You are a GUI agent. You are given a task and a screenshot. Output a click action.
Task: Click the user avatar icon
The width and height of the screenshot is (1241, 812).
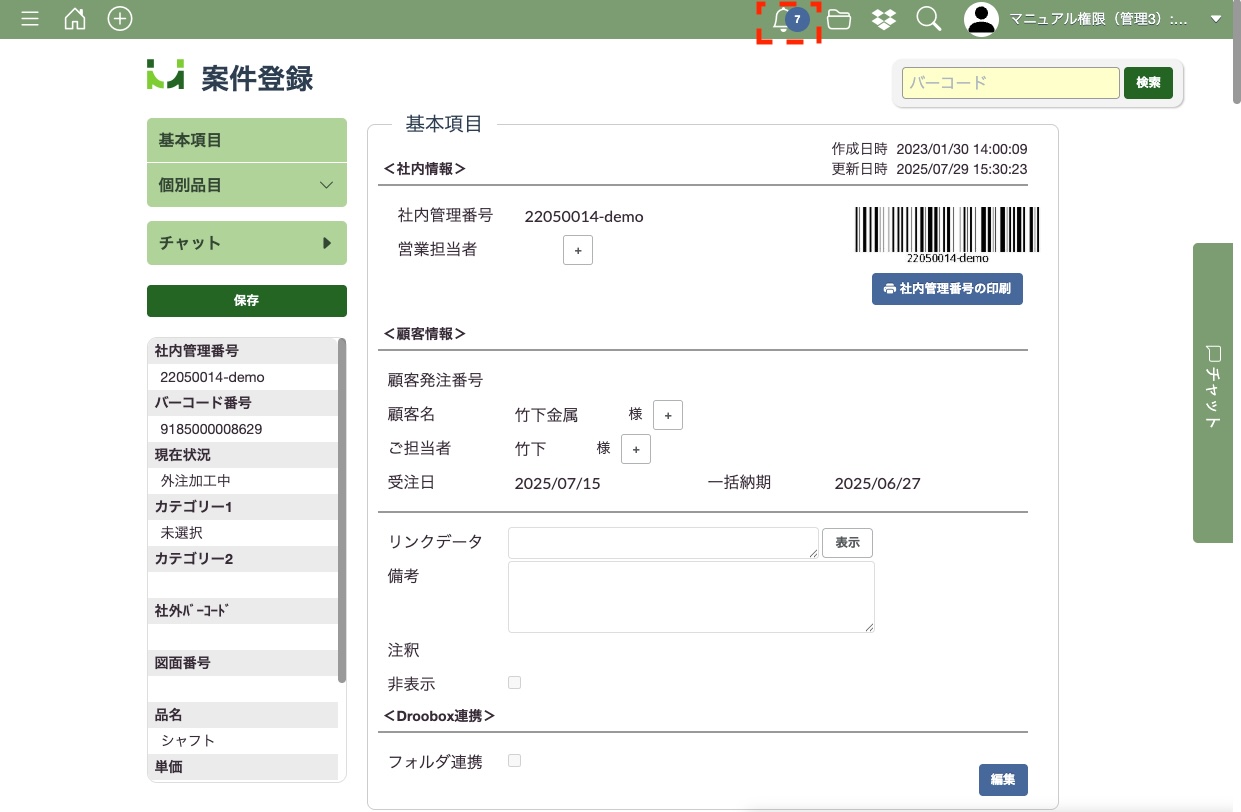tap(981, 19)
